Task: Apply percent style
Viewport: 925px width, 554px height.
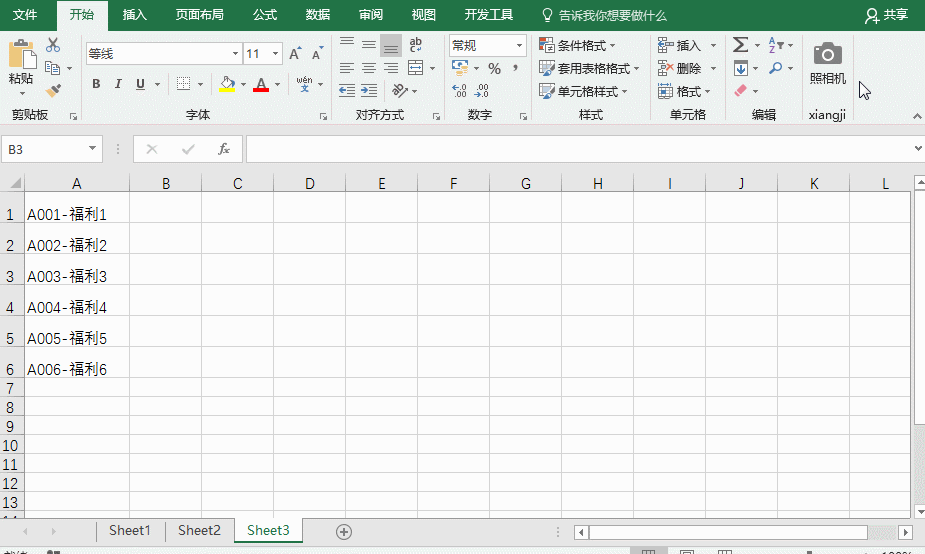Action: [x=494, y=68]
